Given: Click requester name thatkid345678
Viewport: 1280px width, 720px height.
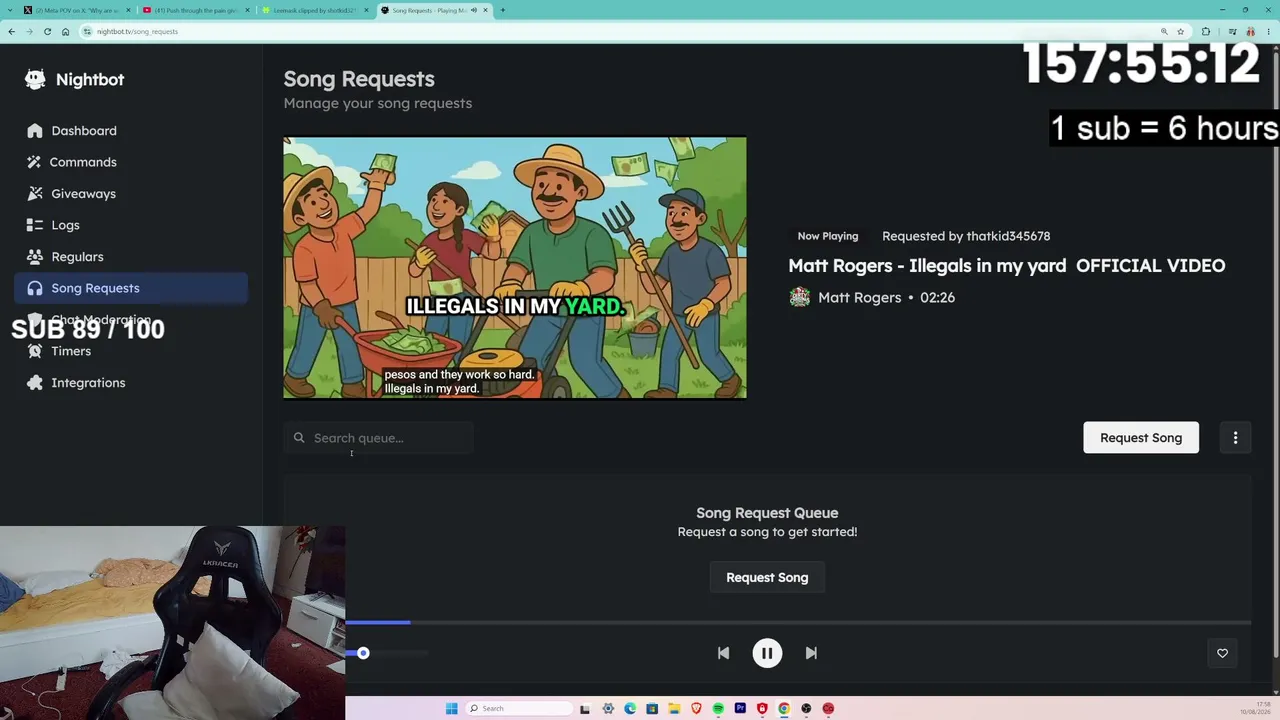Looking at the screenshot, I should 1008,236.
